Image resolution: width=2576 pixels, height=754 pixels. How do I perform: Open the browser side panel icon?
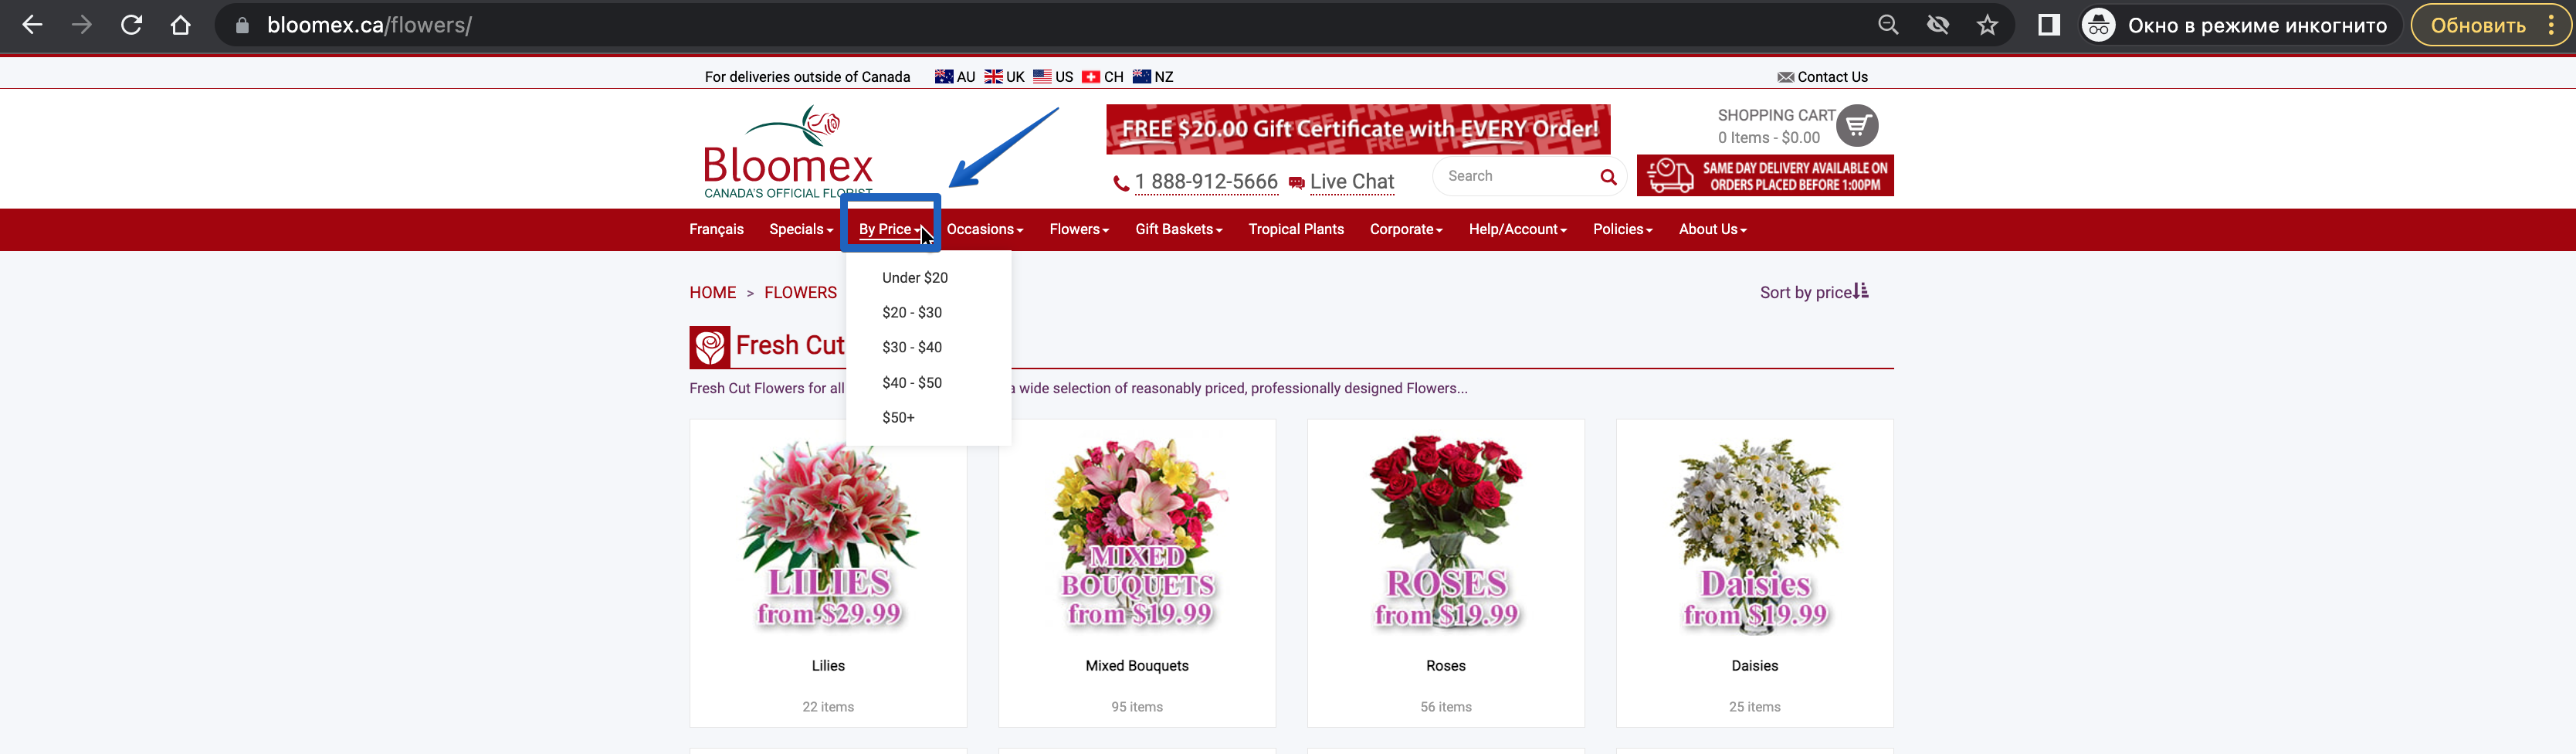2048,25
